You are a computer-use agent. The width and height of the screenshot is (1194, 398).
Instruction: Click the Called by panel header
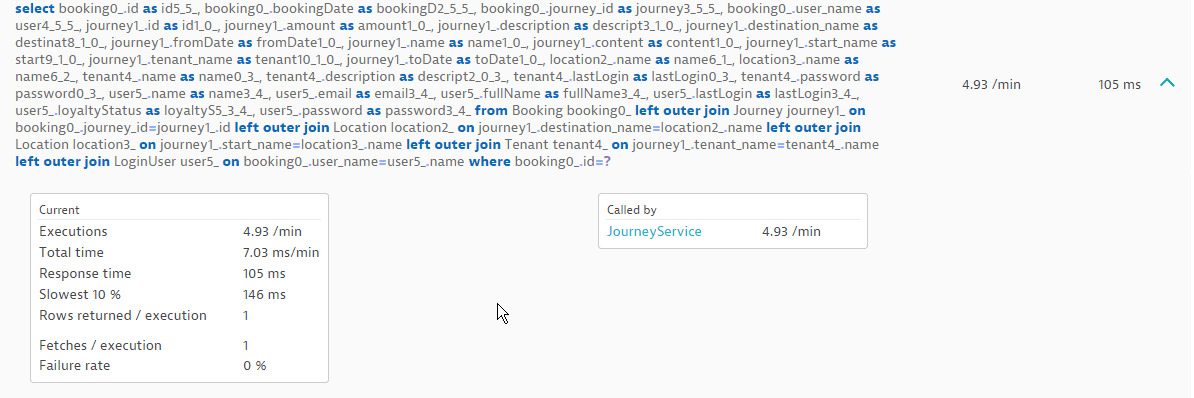[x=631, y=210]
